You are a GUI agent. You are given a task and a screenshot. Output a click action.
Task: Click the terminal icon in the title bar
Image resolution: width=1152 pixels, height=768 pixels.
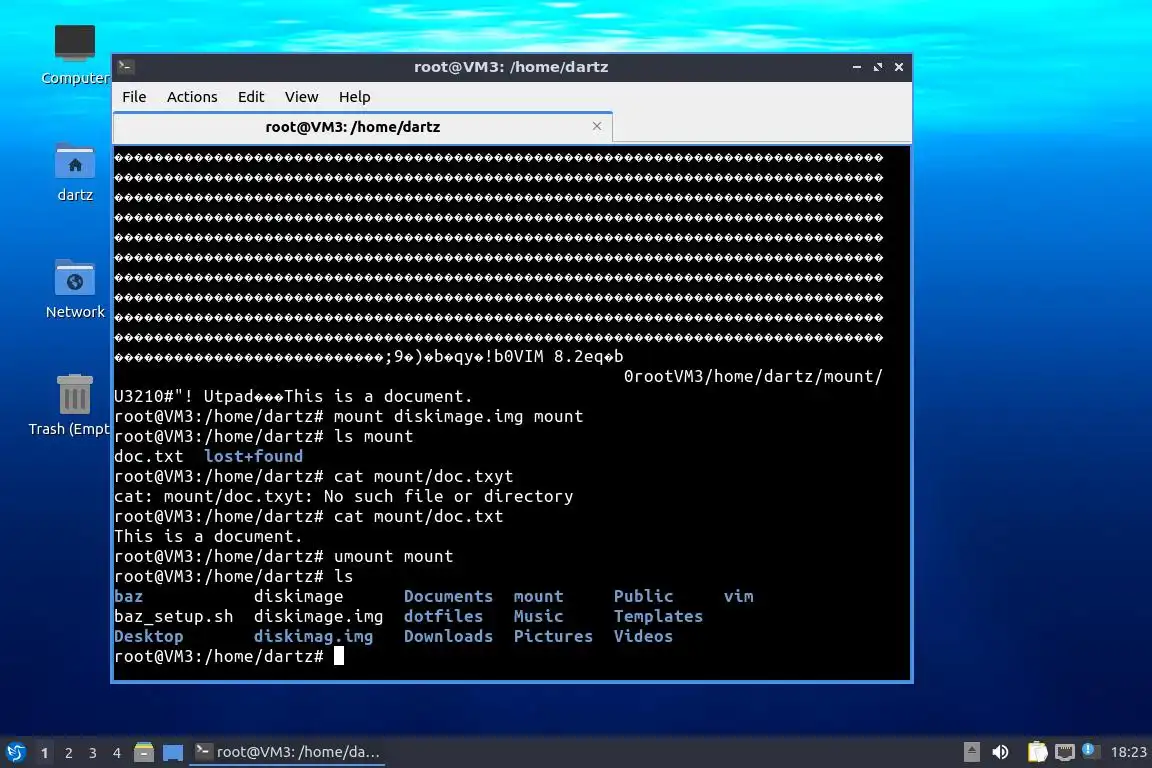tap(126, 67)
